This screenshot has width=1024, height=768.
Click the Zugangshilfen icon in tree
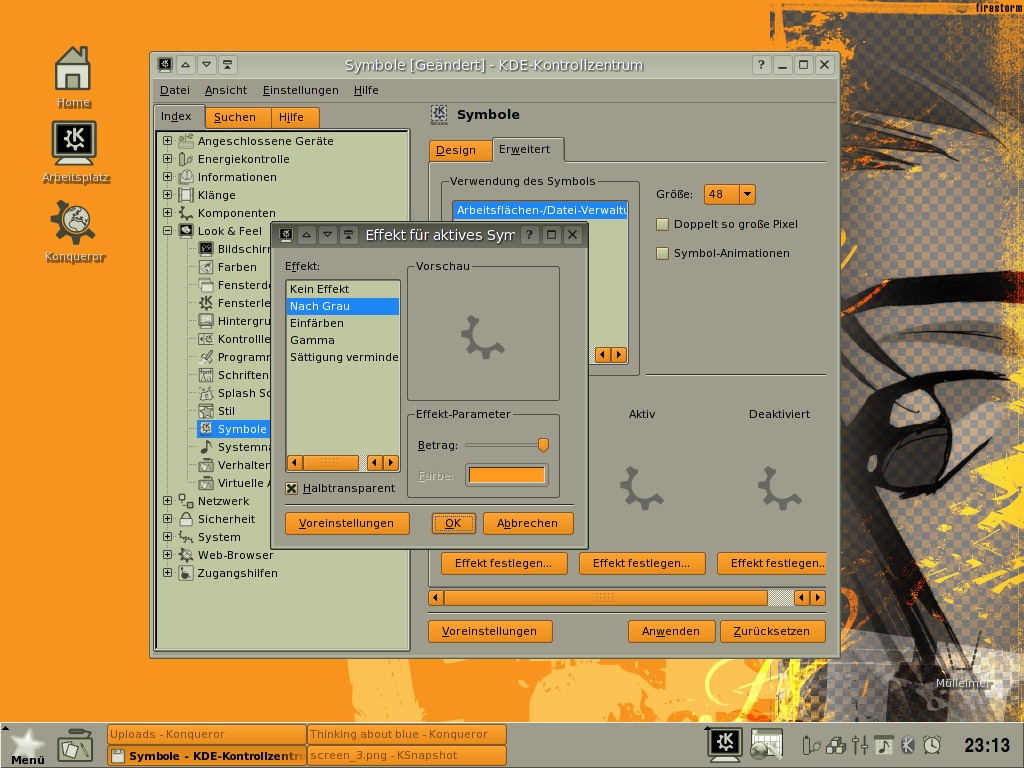(186, 573)
